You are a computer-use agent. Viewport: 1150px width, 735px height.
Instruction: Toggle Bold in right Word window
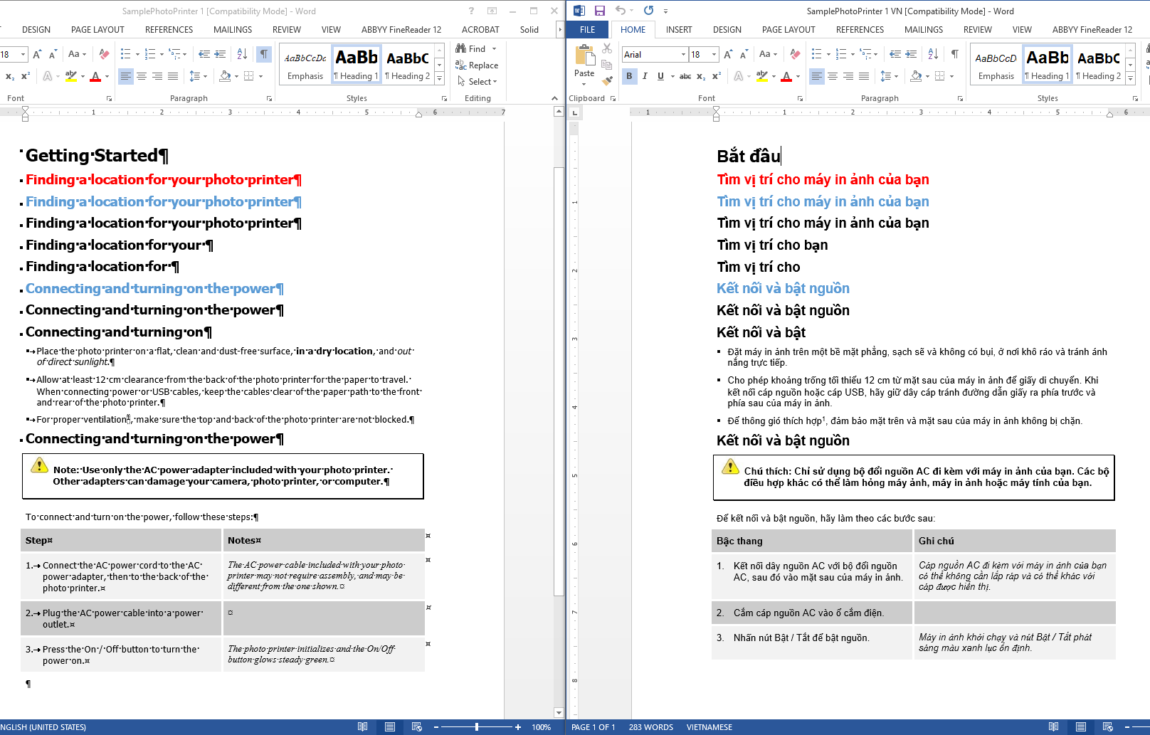point(629,76)
